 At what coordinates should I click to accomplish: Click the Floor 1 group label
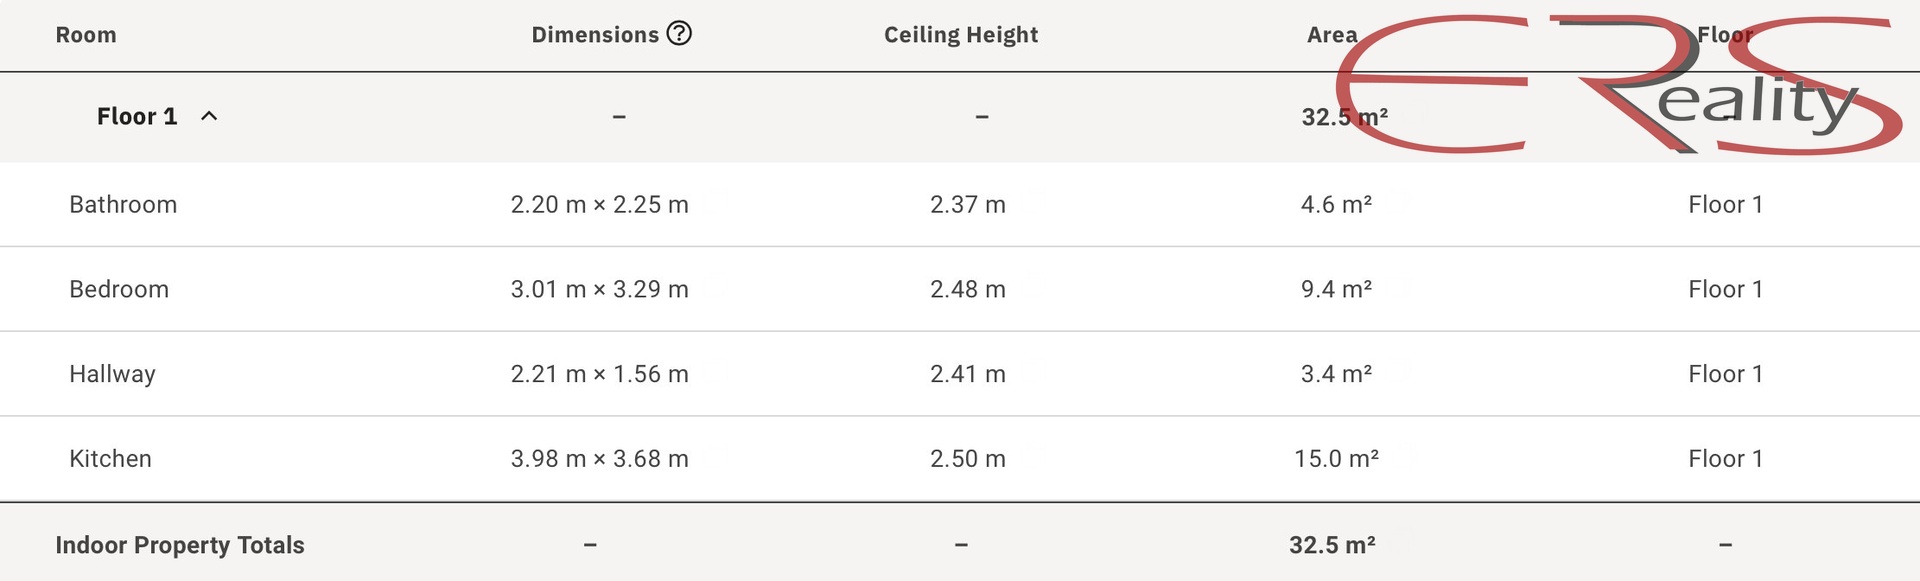(137, 116)
